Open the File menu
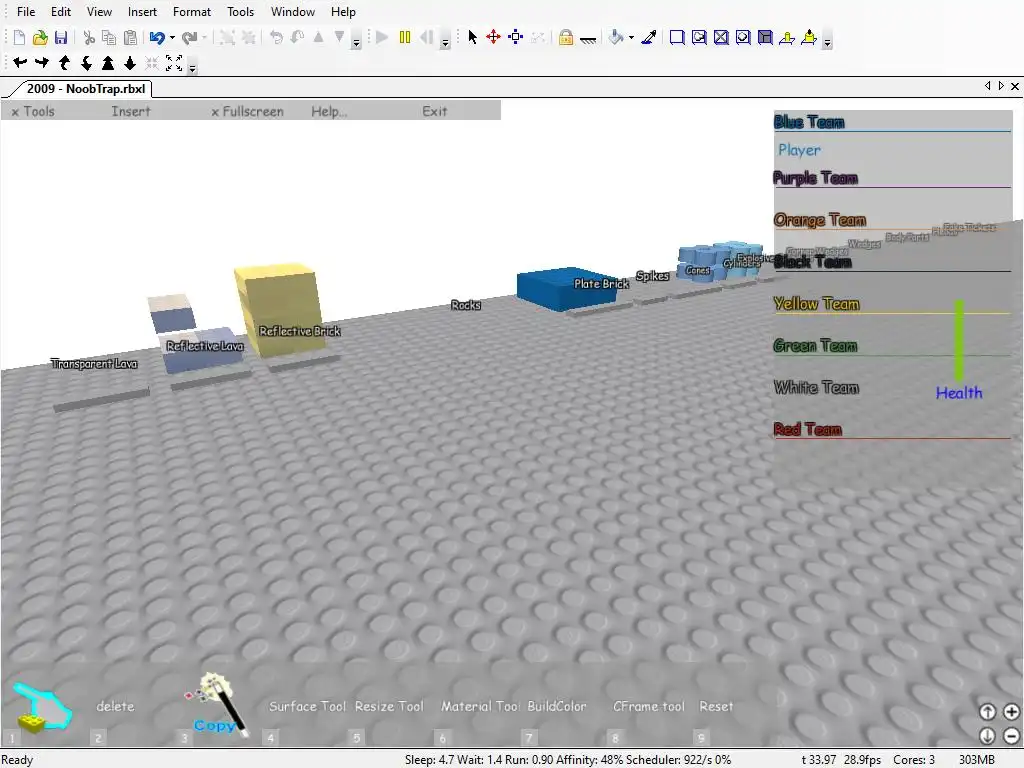This screenshot has width=1024, height=768. (26, 12)
